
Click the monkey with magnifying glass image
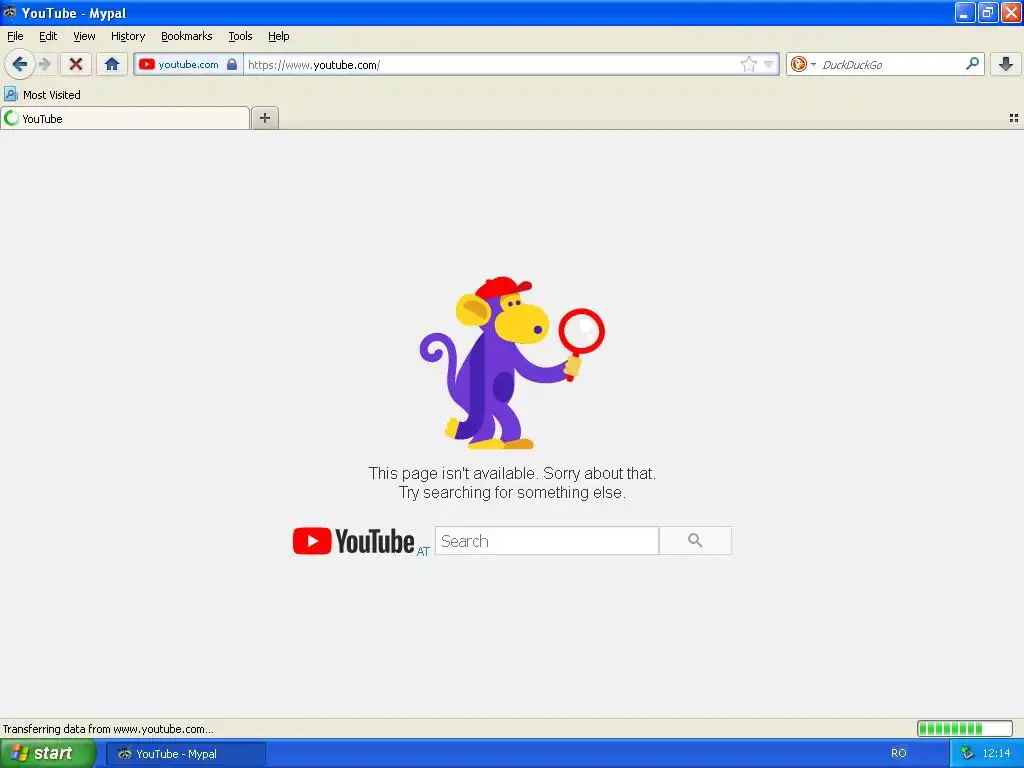[511, 362]
